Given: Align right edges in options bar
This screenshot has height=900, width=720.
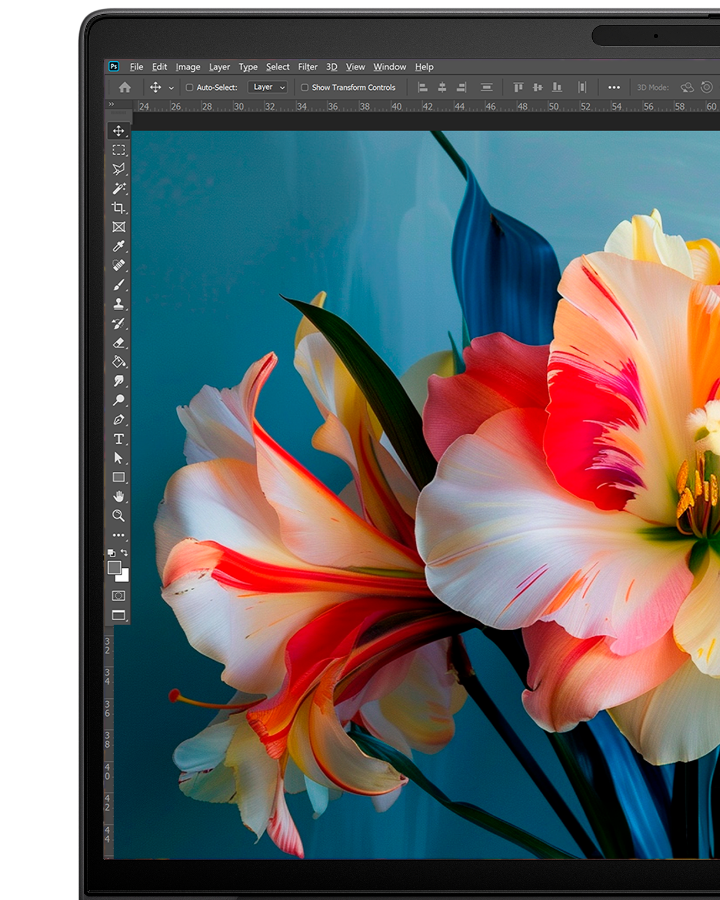Looking at the screenshot, I should [x=461, y=87].
